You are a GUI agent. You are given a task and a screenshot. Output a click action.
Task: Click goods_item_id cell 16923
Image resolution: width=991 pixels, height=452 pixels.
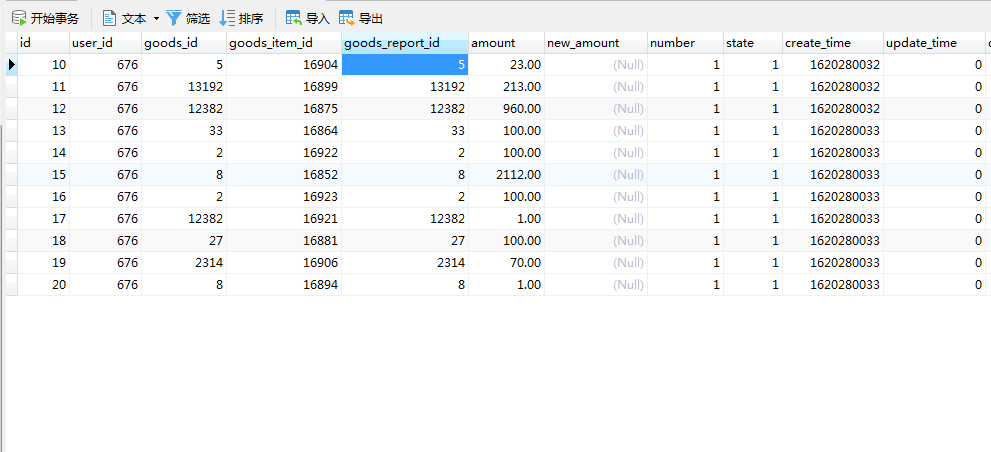(284, 197)
